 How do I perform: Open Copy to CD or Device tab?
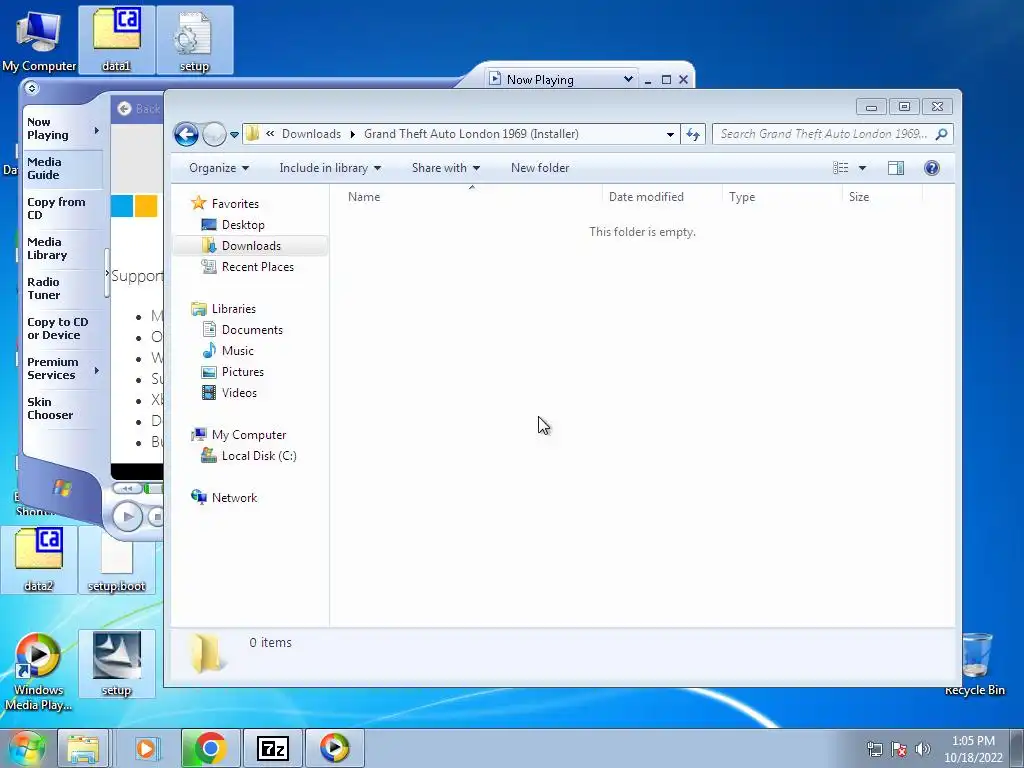coord(63,328)
